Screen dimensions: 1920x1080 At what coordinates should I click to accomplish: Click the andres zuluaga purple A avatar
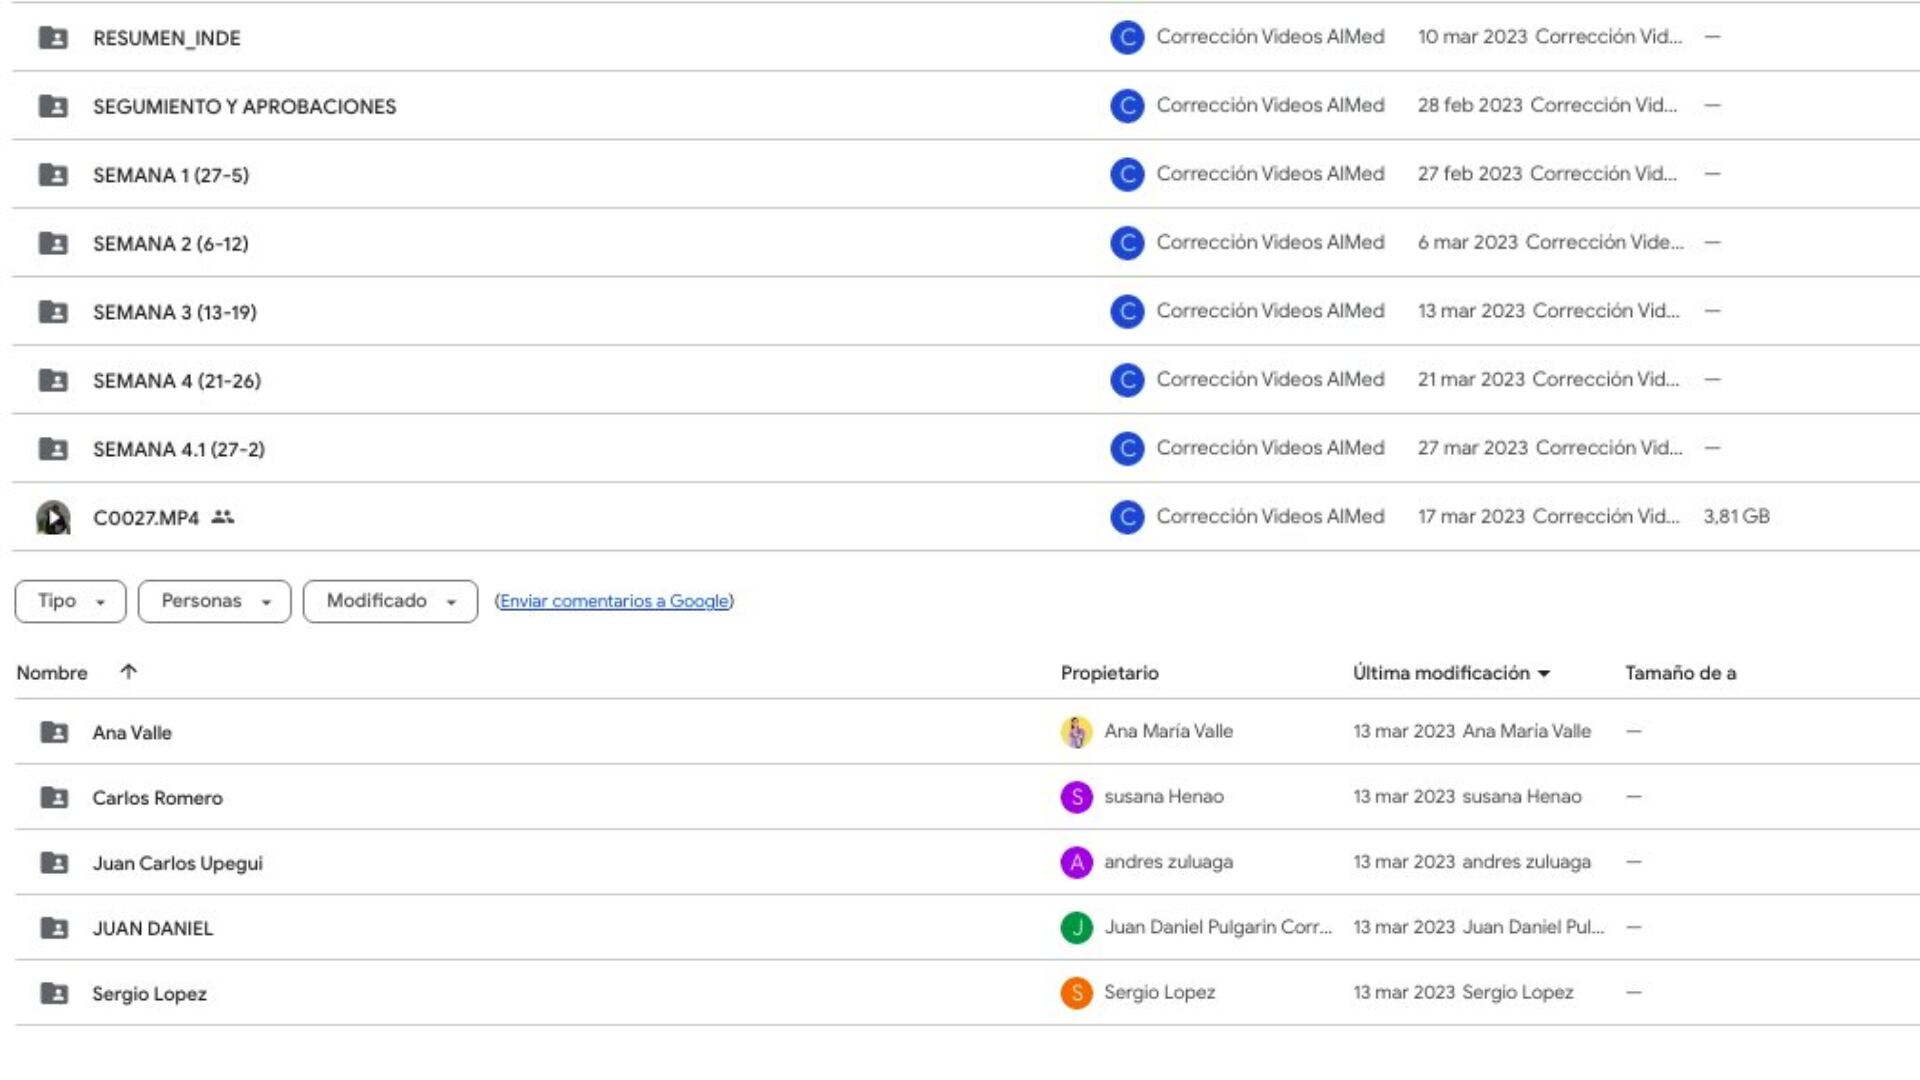[x=1076, y=862]
